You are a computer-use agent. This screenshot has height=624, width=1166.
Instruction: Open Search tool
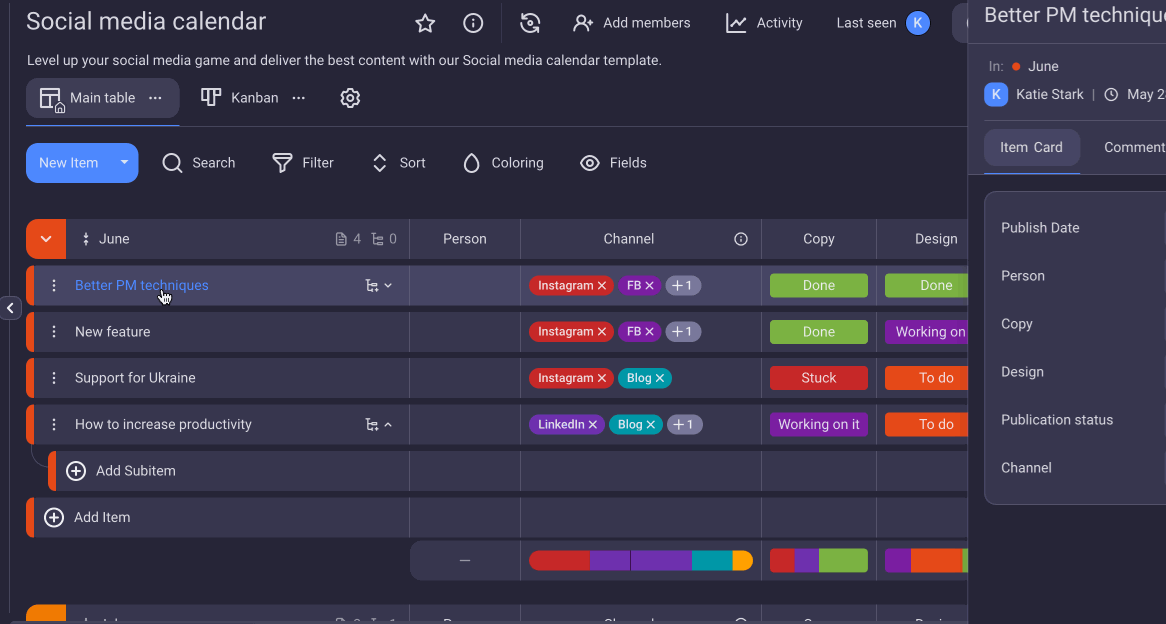point(199,163)
